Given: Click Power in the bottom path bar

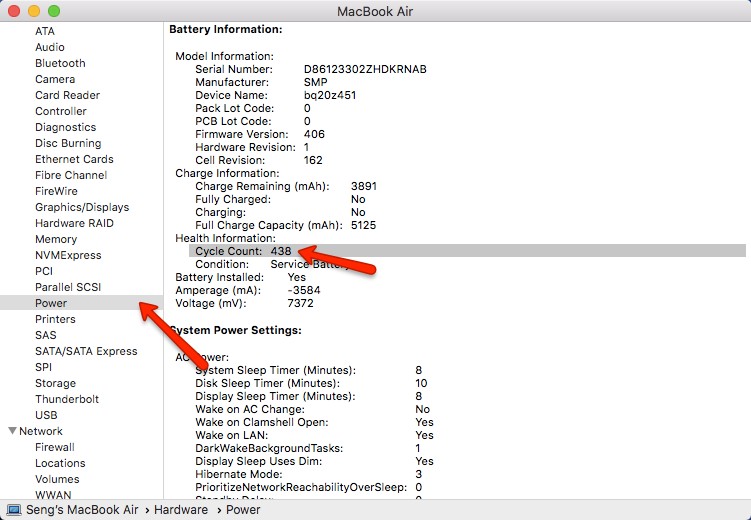Looking at the screenshot, I should coord(243,509).
